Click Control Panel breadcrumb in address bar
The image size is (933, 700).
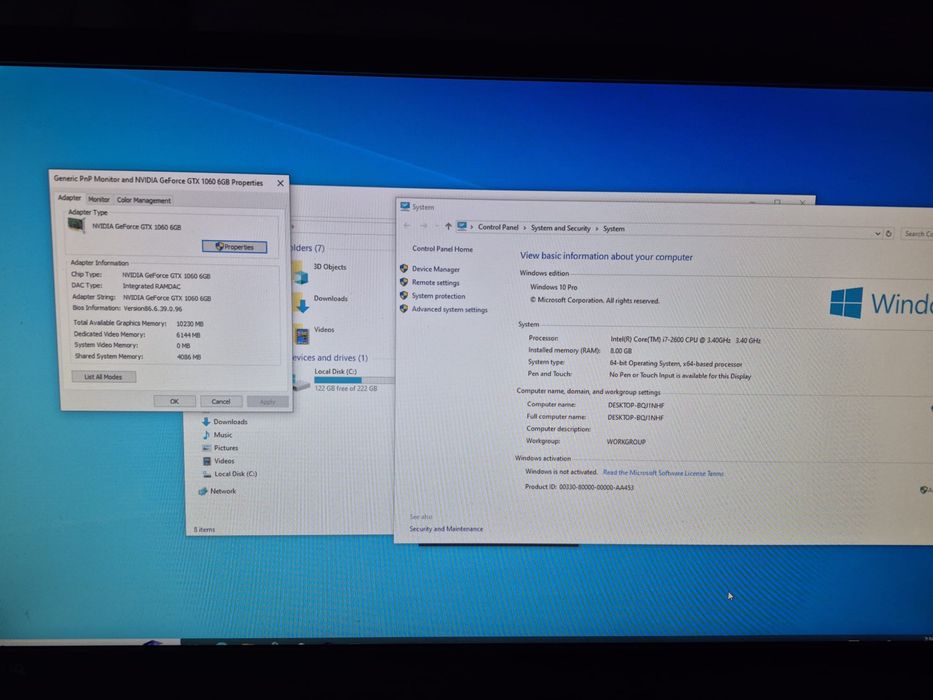[498, 227]
